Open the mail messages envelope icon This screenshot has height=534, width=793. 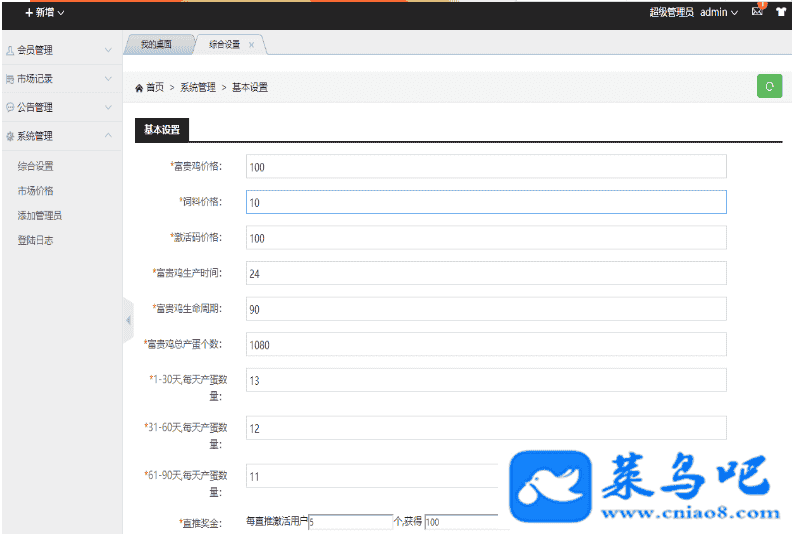coord(757,12)
